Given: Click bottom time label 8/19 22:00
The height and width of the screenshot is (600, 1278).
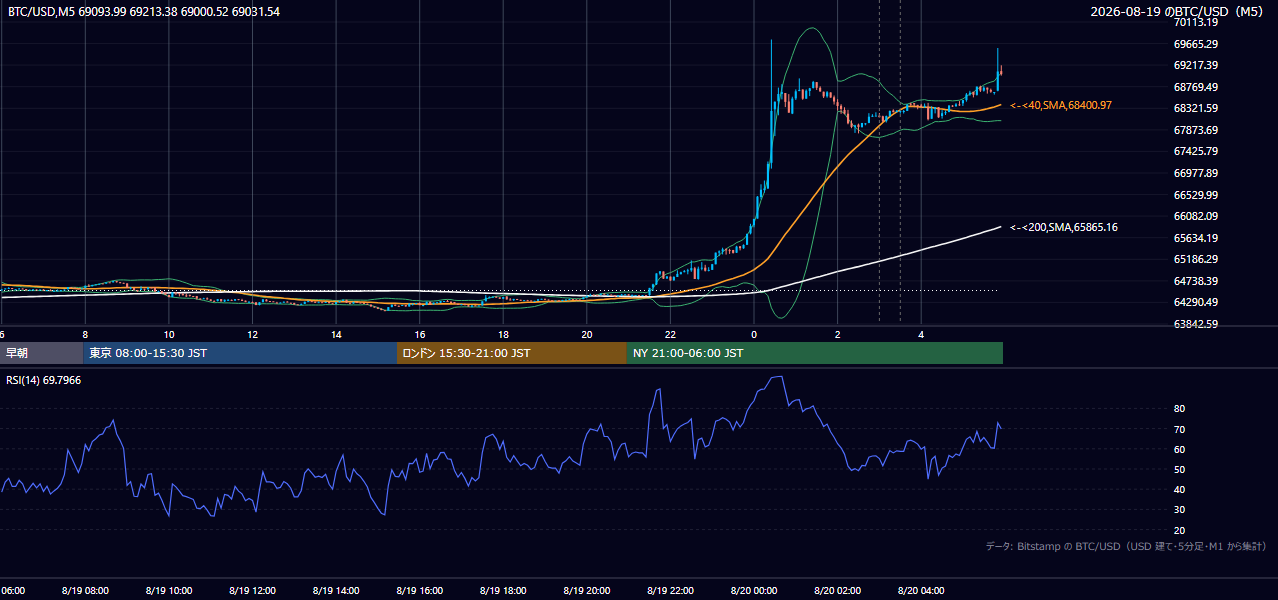Looking at the screenshot, I should pos(670,591).
